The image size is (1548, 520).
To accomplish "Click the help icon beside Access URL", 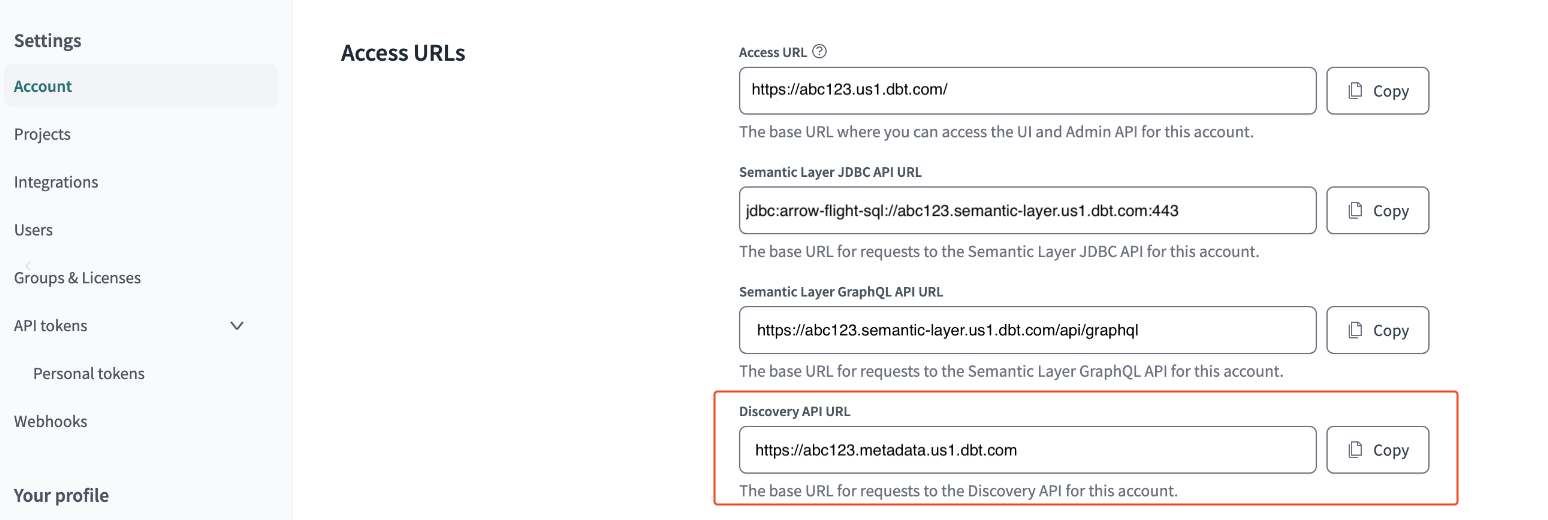I will pyautogui.click(x=820, y=52).
